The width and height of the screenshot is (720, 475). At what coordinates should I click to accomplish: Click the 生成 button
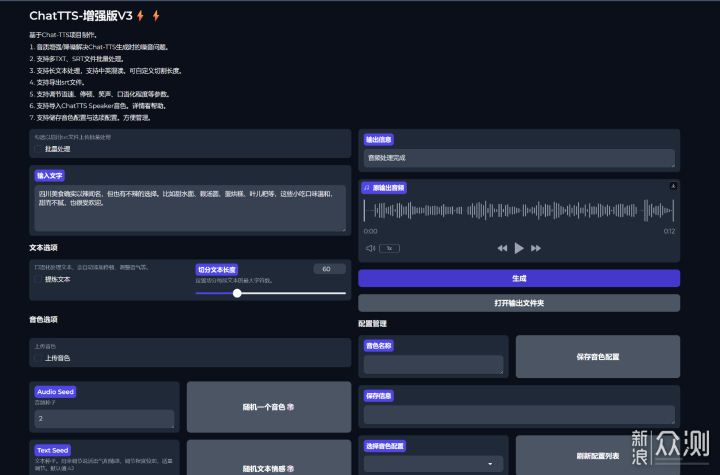pos(519,278)
